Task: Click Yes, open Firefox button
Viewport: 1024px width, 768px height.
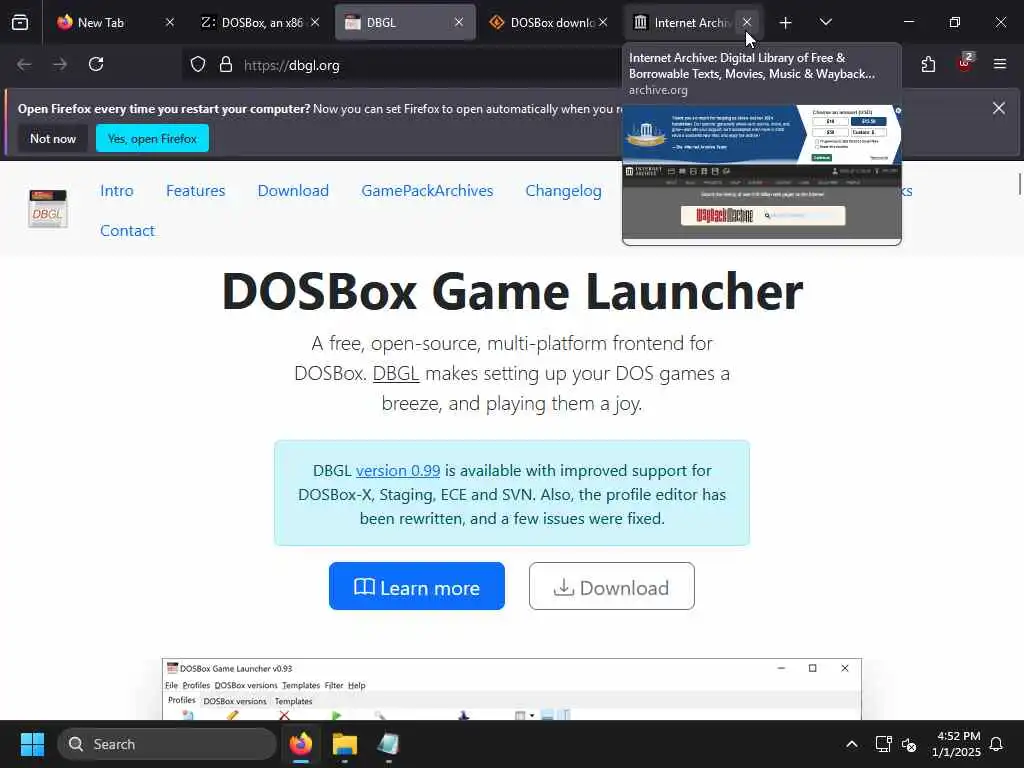Action: click(x=152, y=138)
